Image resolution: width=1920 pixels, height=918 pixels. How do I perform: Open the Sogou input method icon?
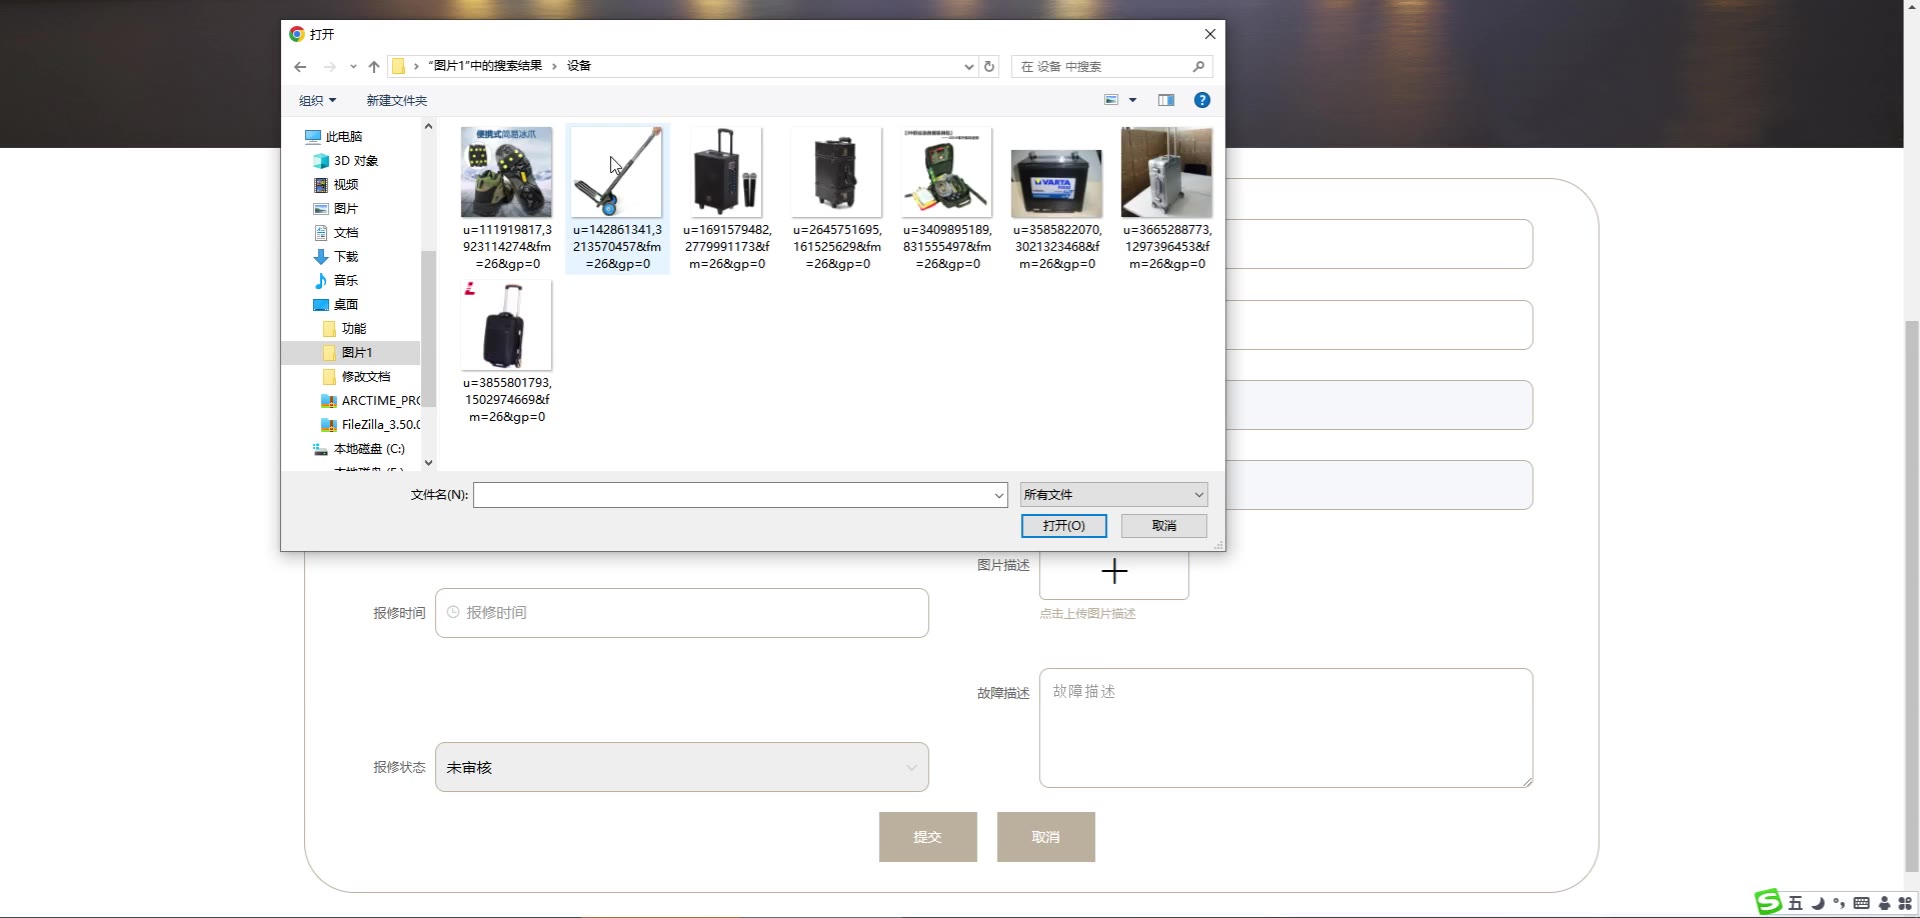point(1768,902)
